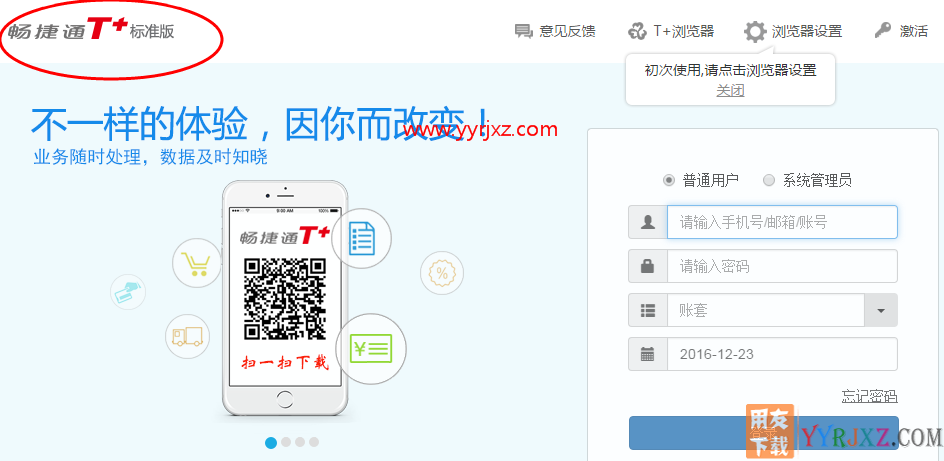Image resolution: width=944 pixels, height=461 pixels.
Task: Select the second carousel dot
Action: click(x=286, y=442)
